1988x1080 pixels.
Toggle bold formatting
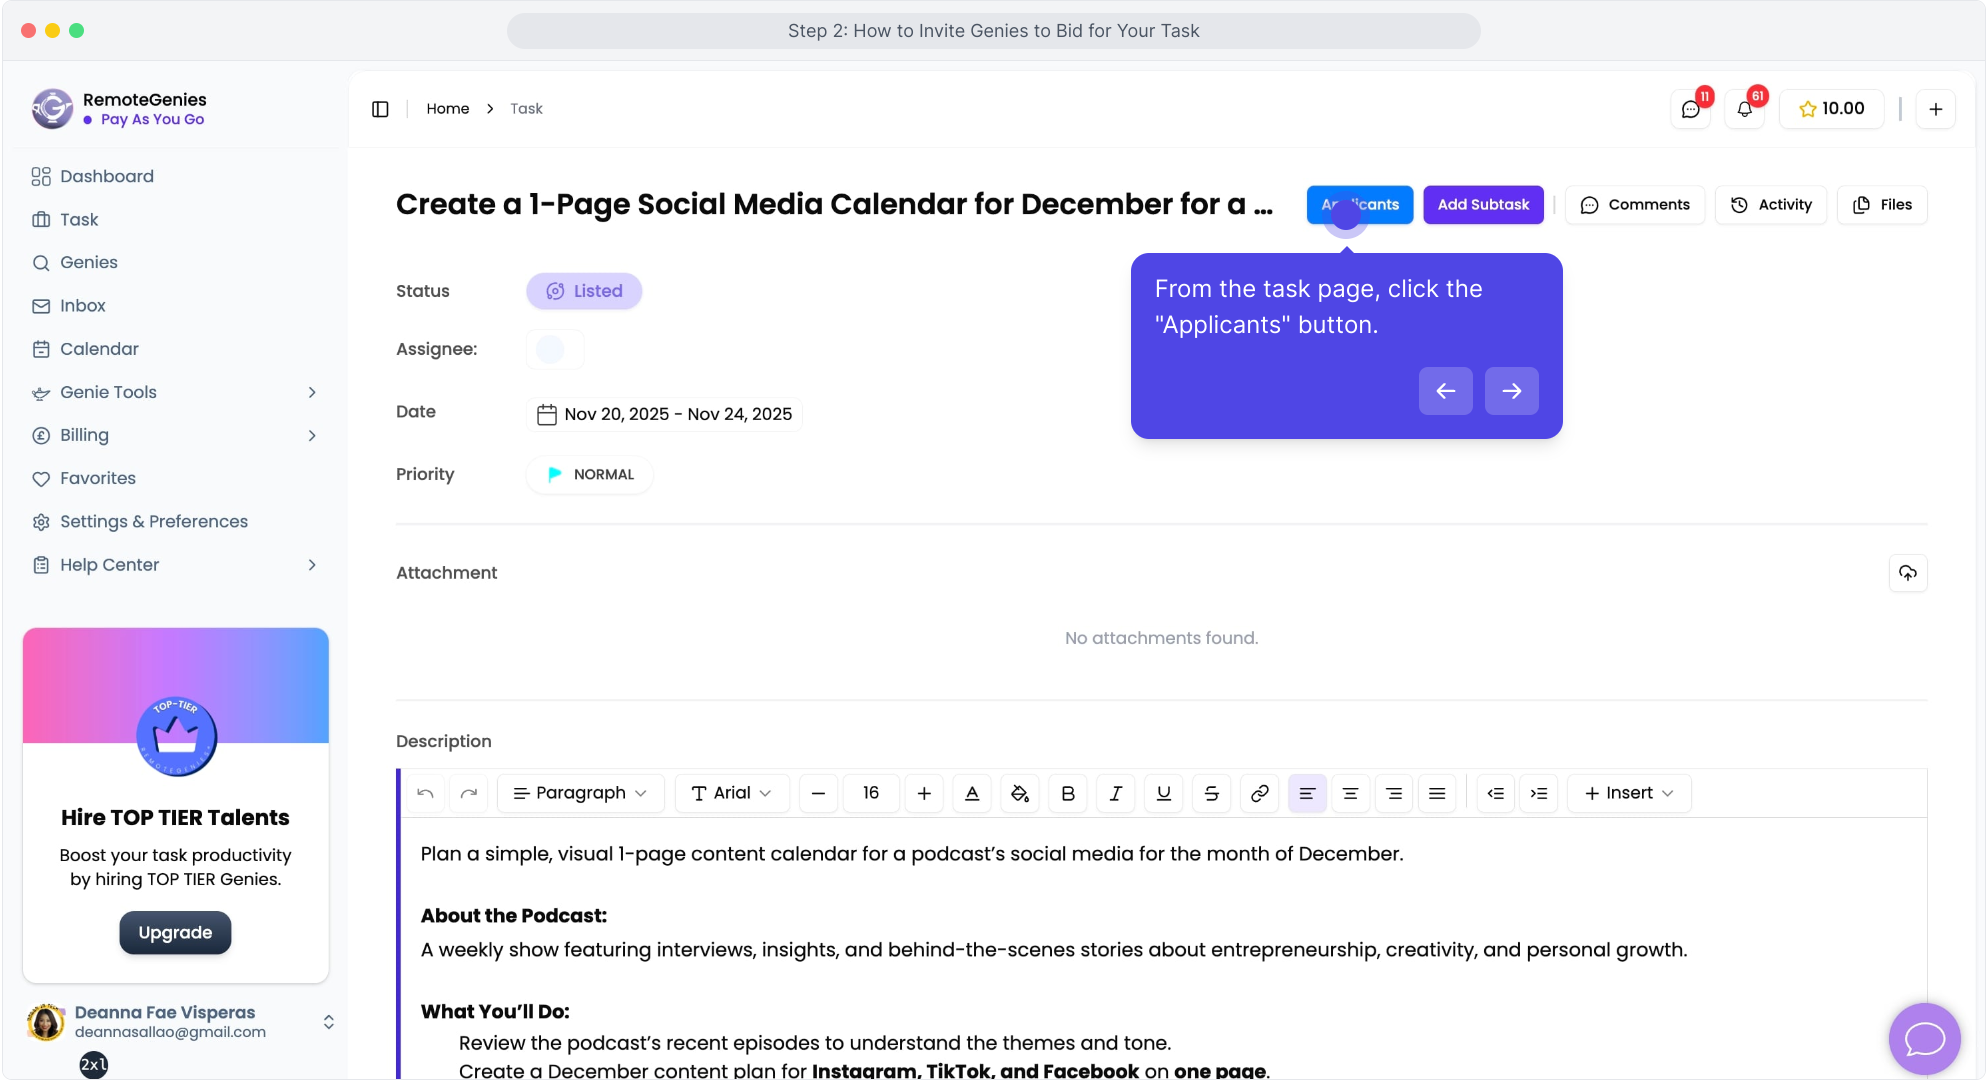pyautogui.click(x=1068, y=793)
